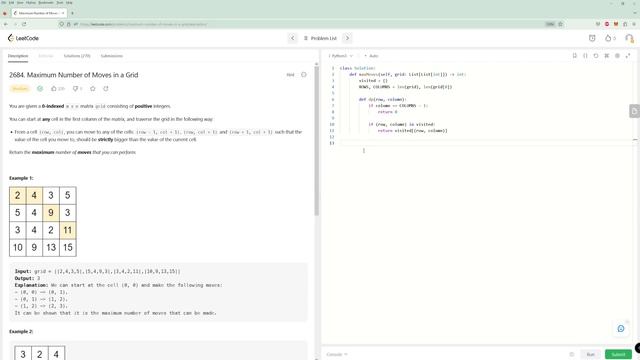Click the side panel icon at the editor's right edge

coord(634,111)
